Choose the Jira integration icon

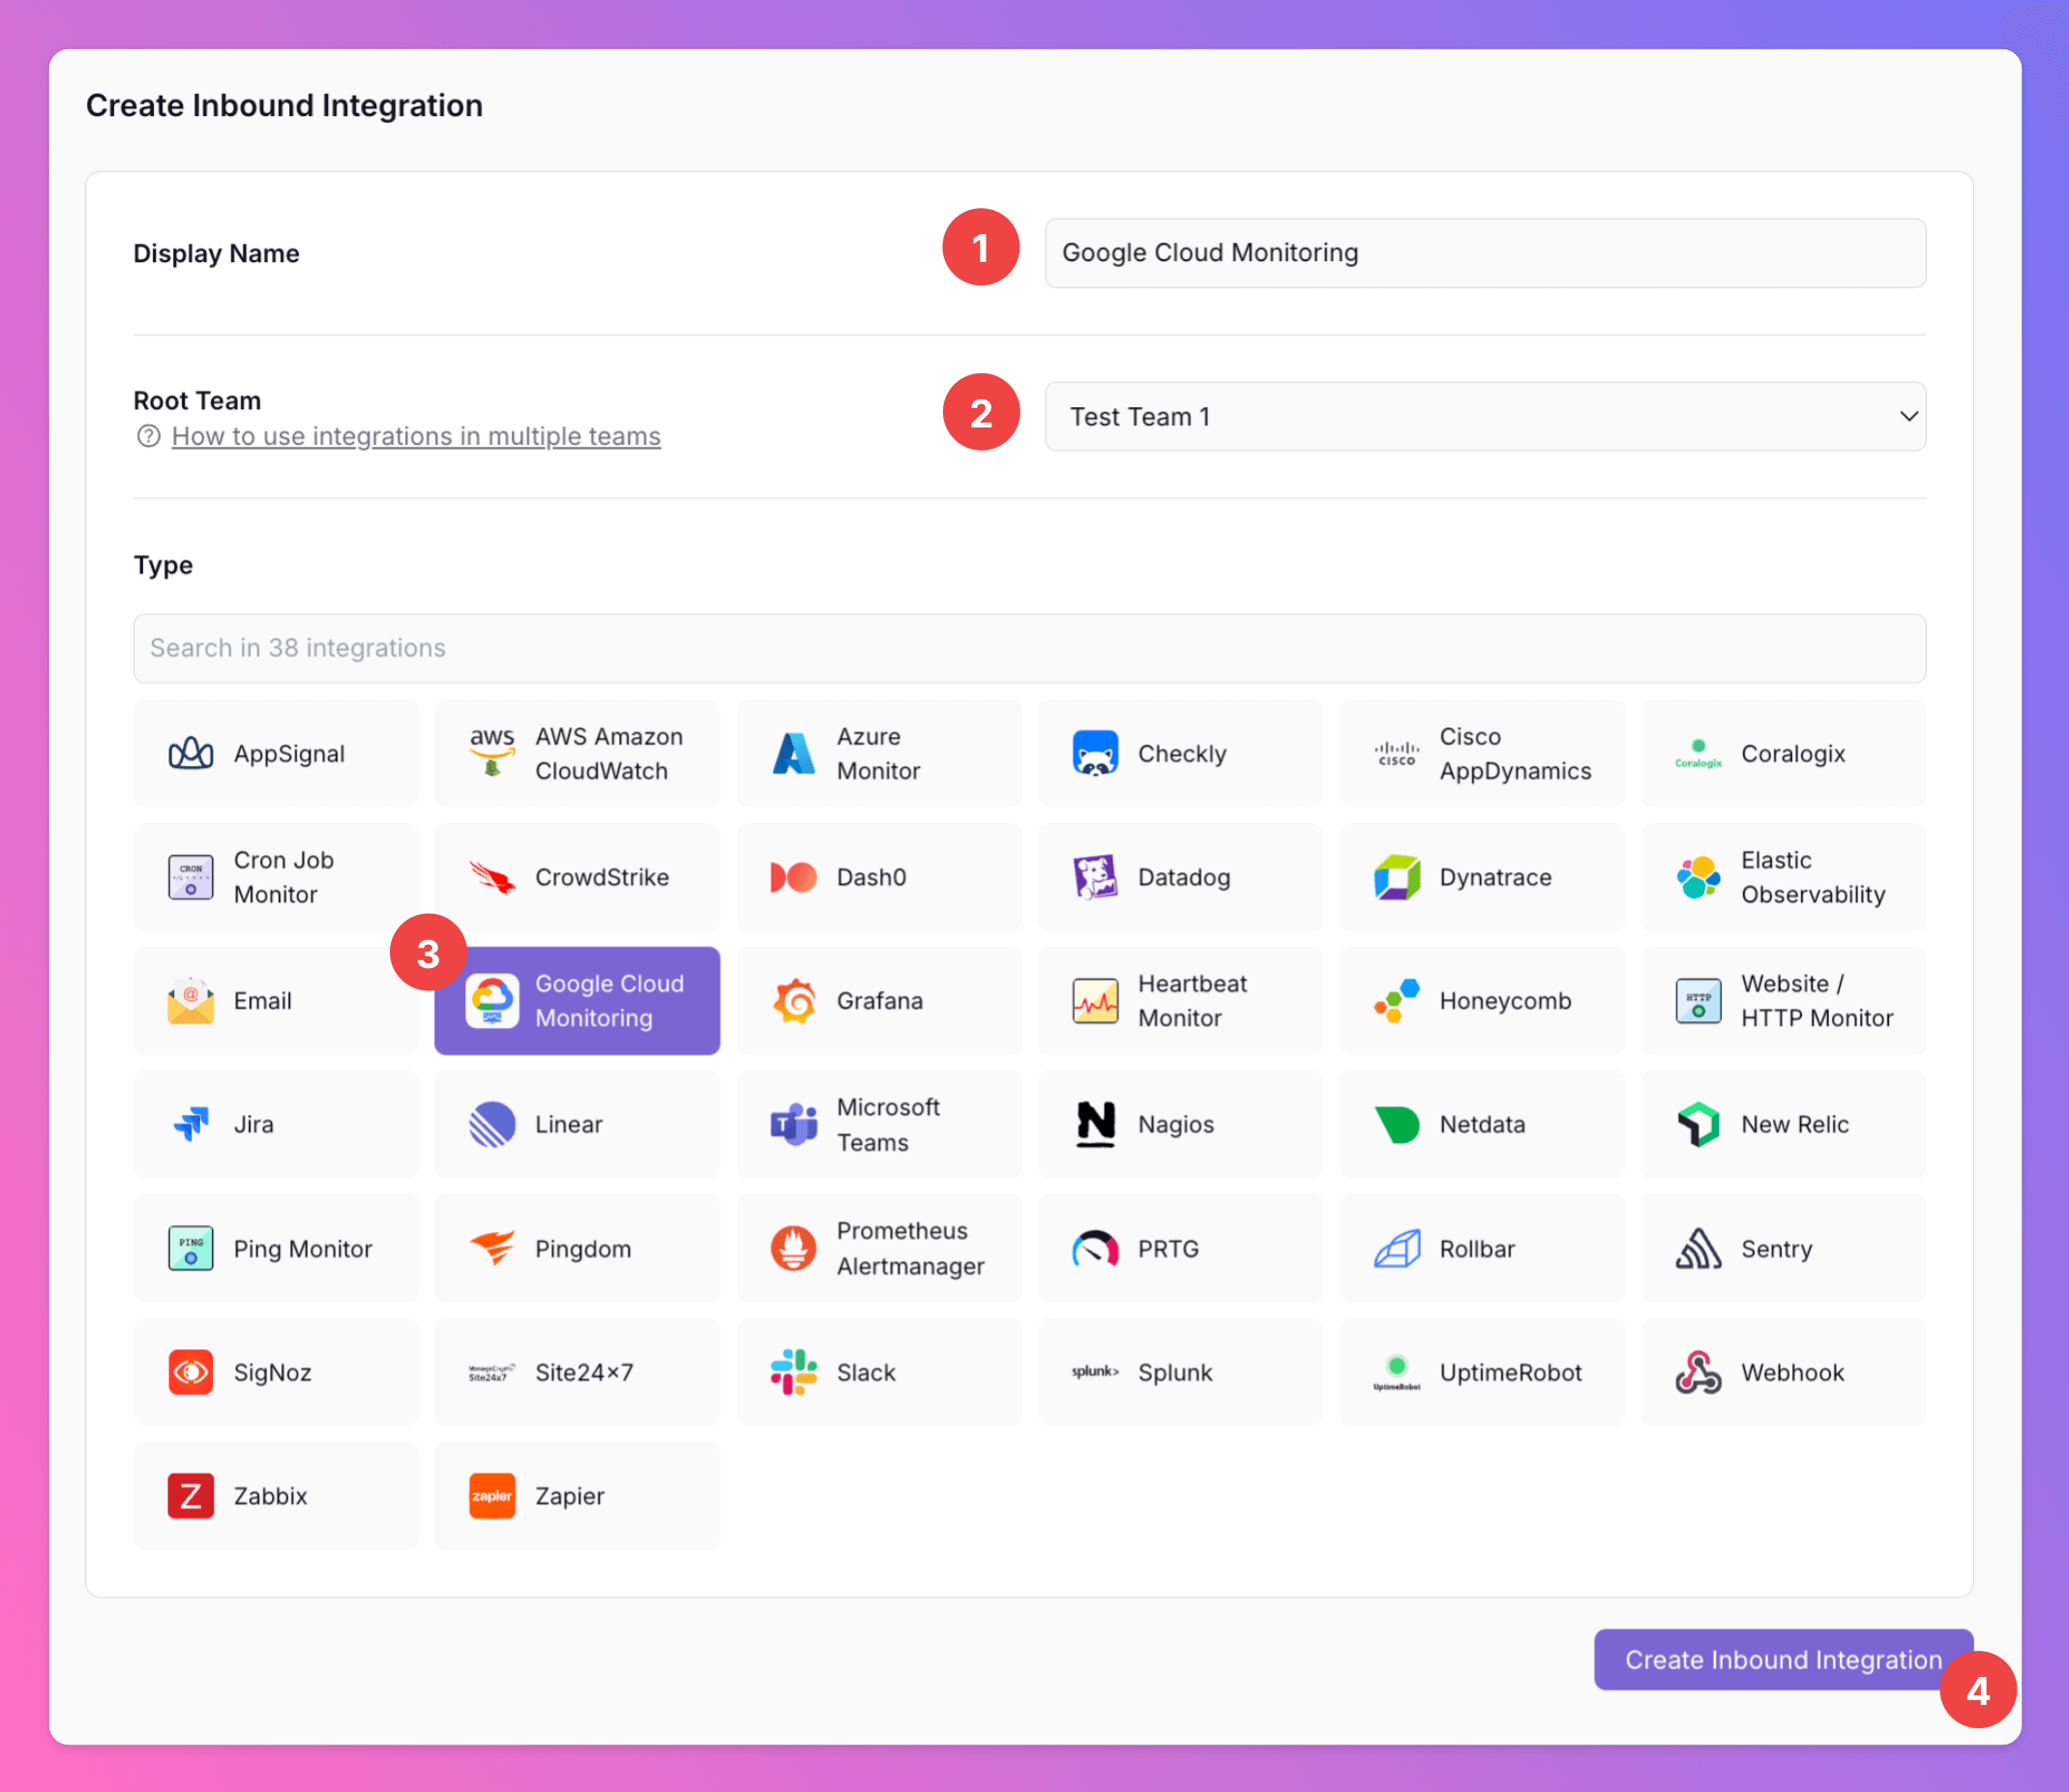tap(191, 1124)
